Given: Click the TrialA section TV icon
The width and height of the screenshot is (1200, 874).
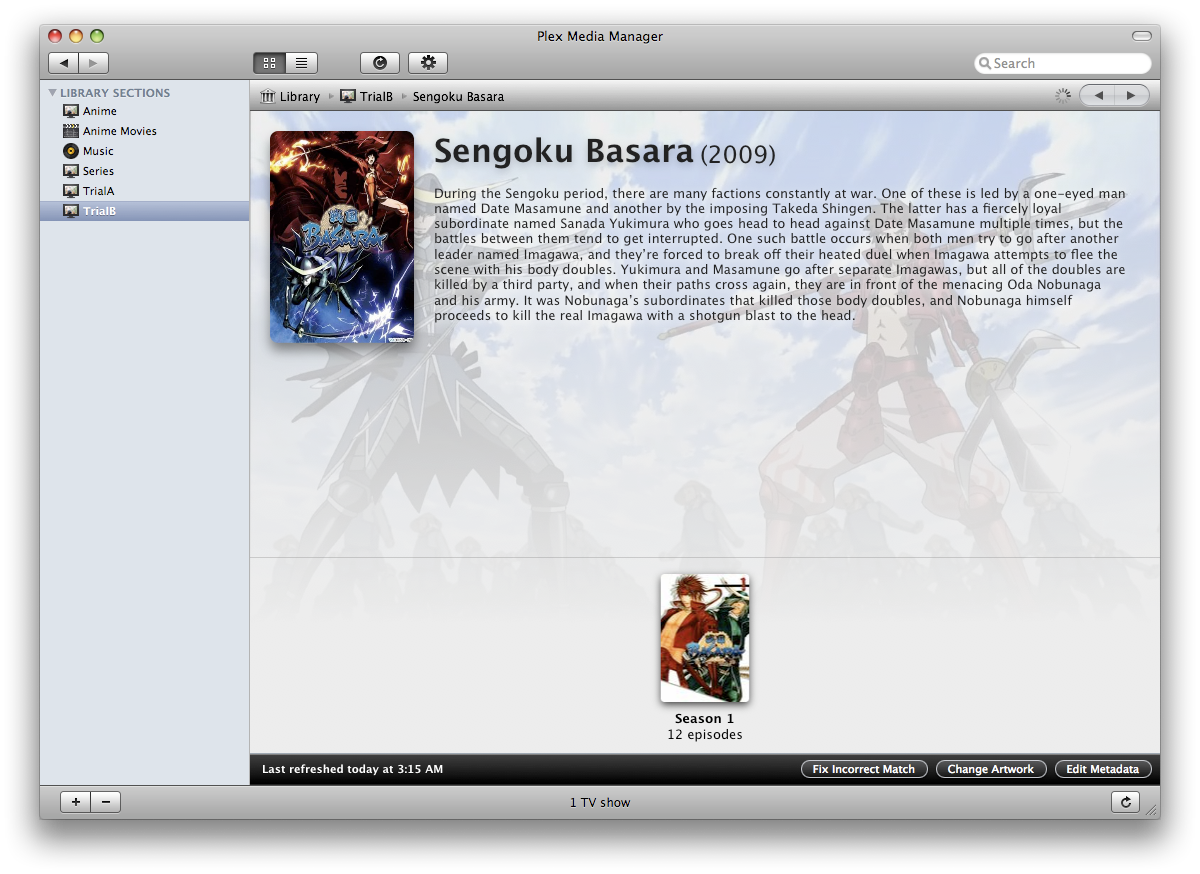Looking at the screenshot, I should 71,191.
